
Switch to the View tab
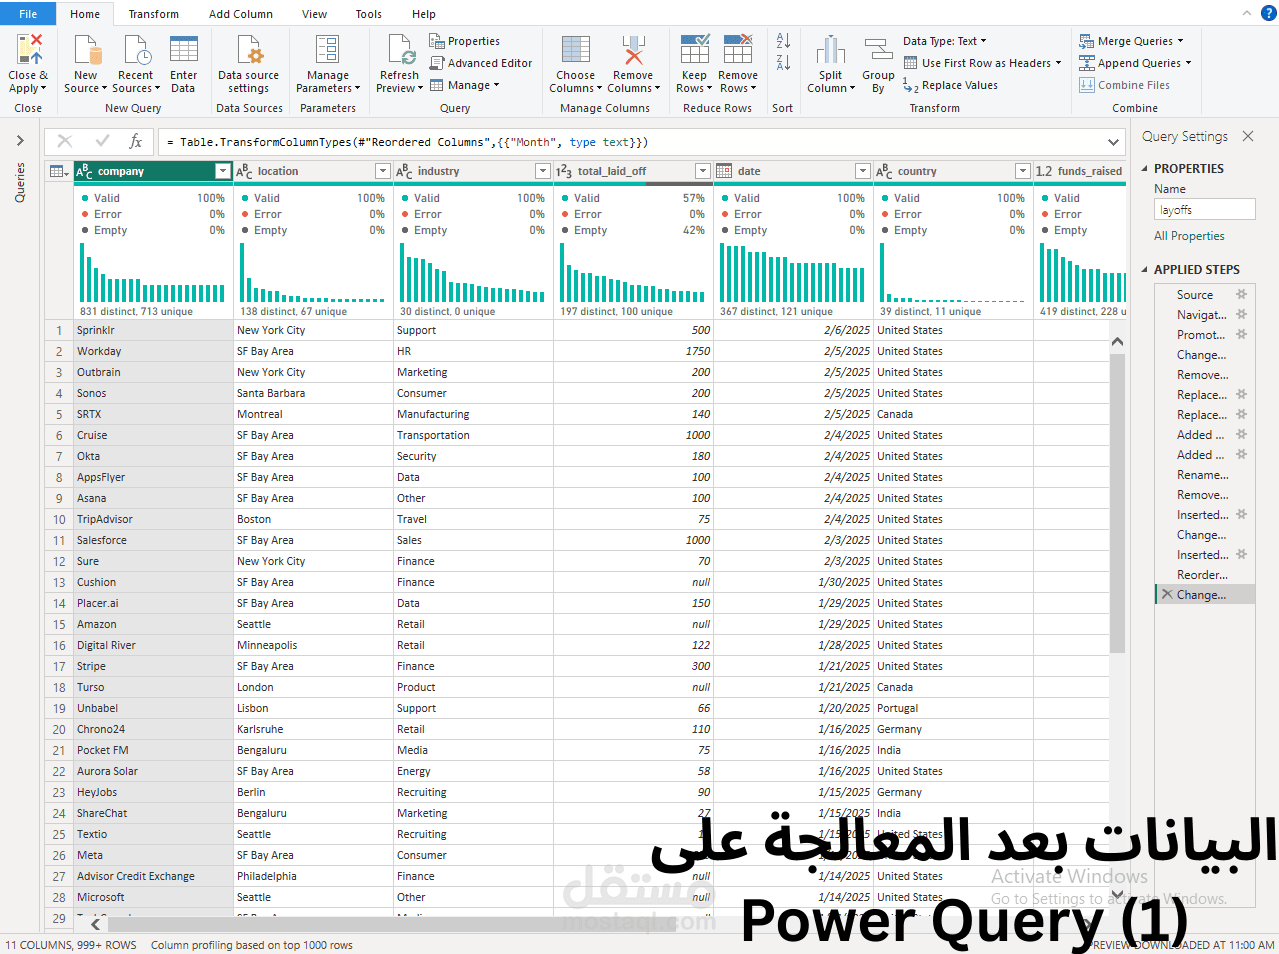(x=315, y=14)
